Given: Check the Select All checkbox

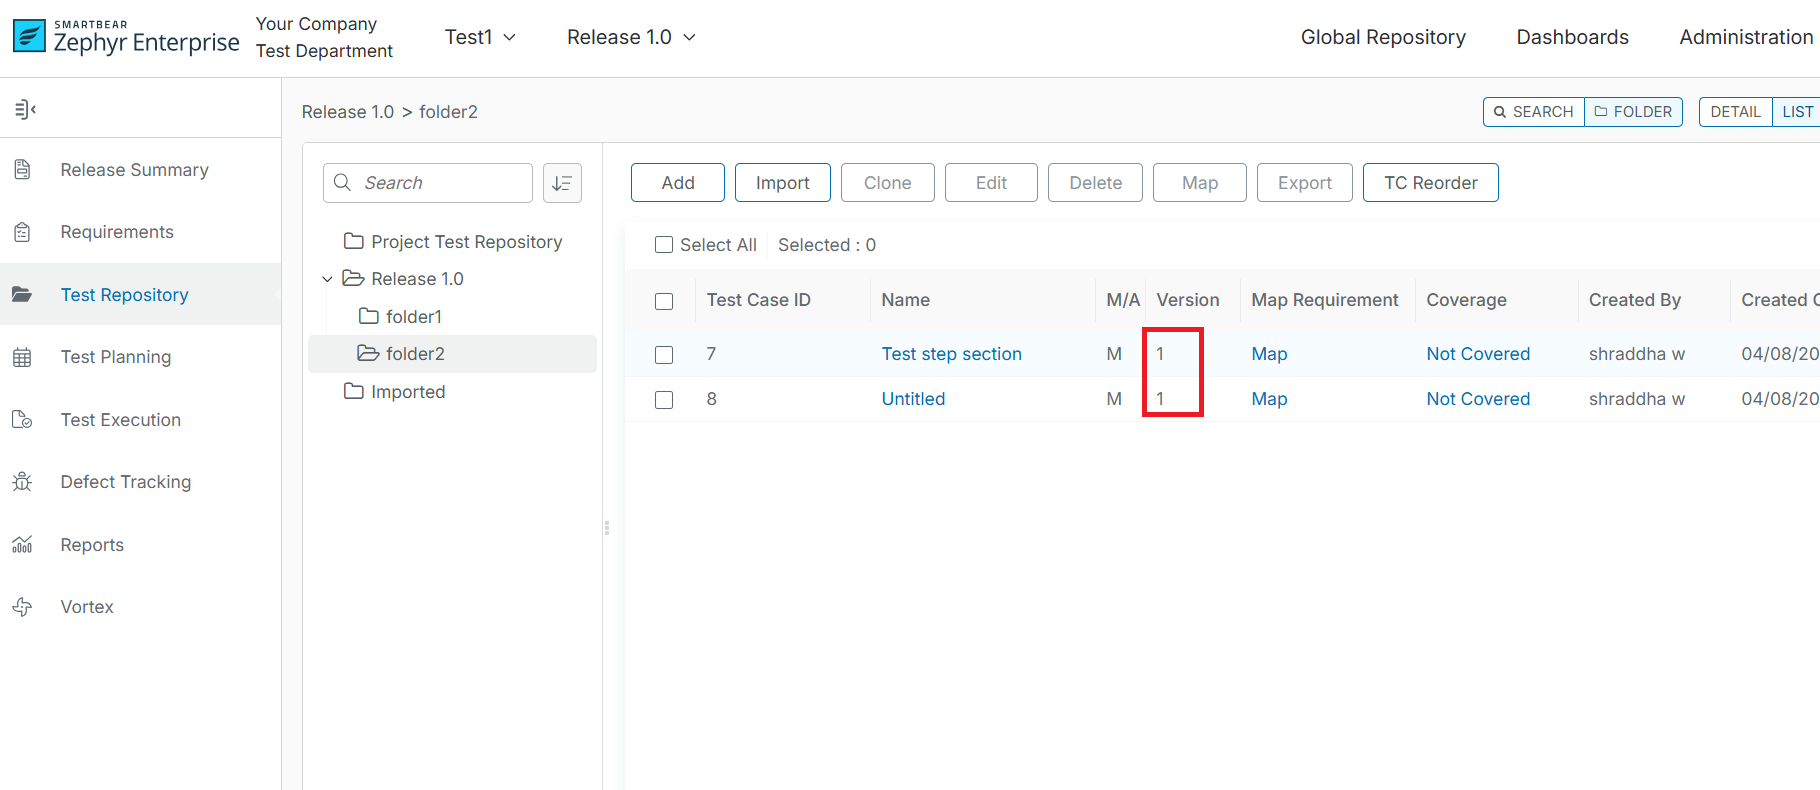Looking at the screenshot, I should click(664, 245).
